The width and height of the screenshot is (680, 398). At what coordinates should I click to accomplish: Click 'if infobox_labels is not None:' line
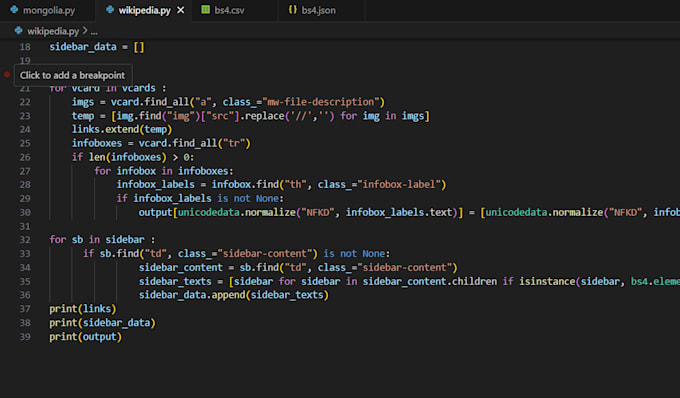(x=200, y=198)
